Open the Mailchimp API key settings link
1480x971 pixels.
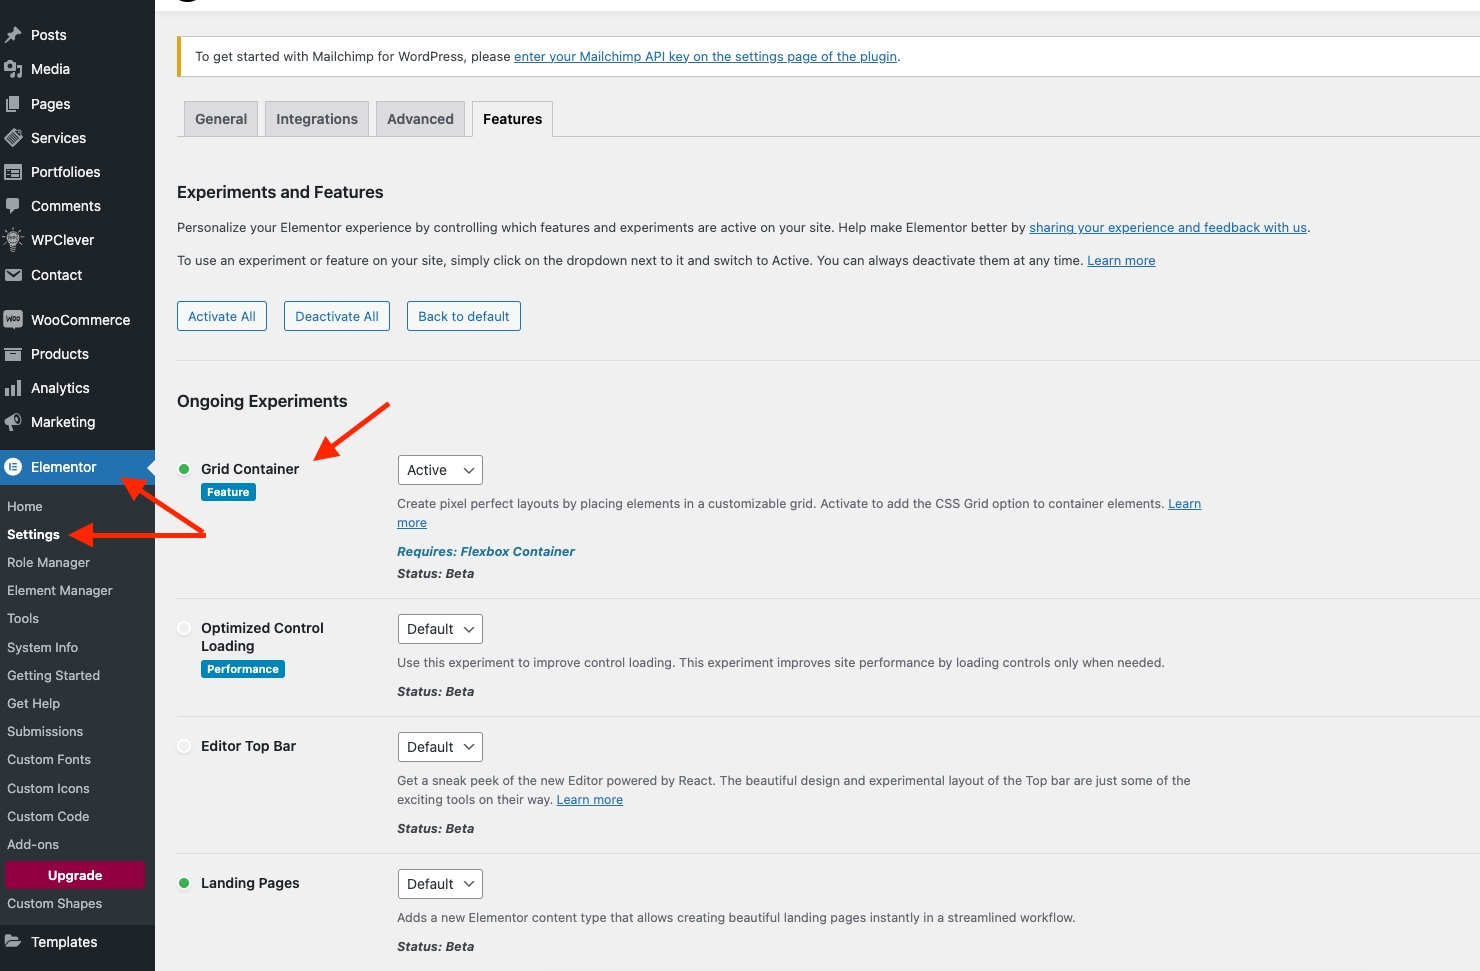[705, 57]
